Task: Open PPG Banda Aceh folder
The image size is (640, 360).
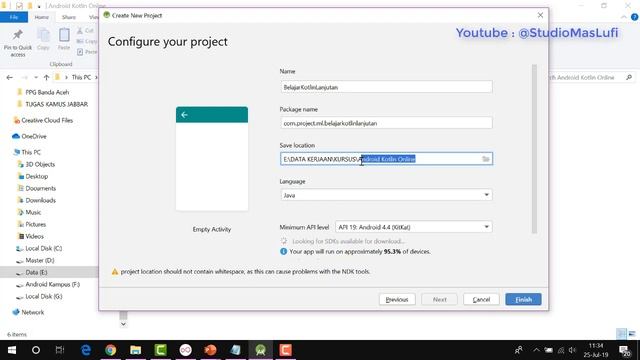Action: (47, 92)
